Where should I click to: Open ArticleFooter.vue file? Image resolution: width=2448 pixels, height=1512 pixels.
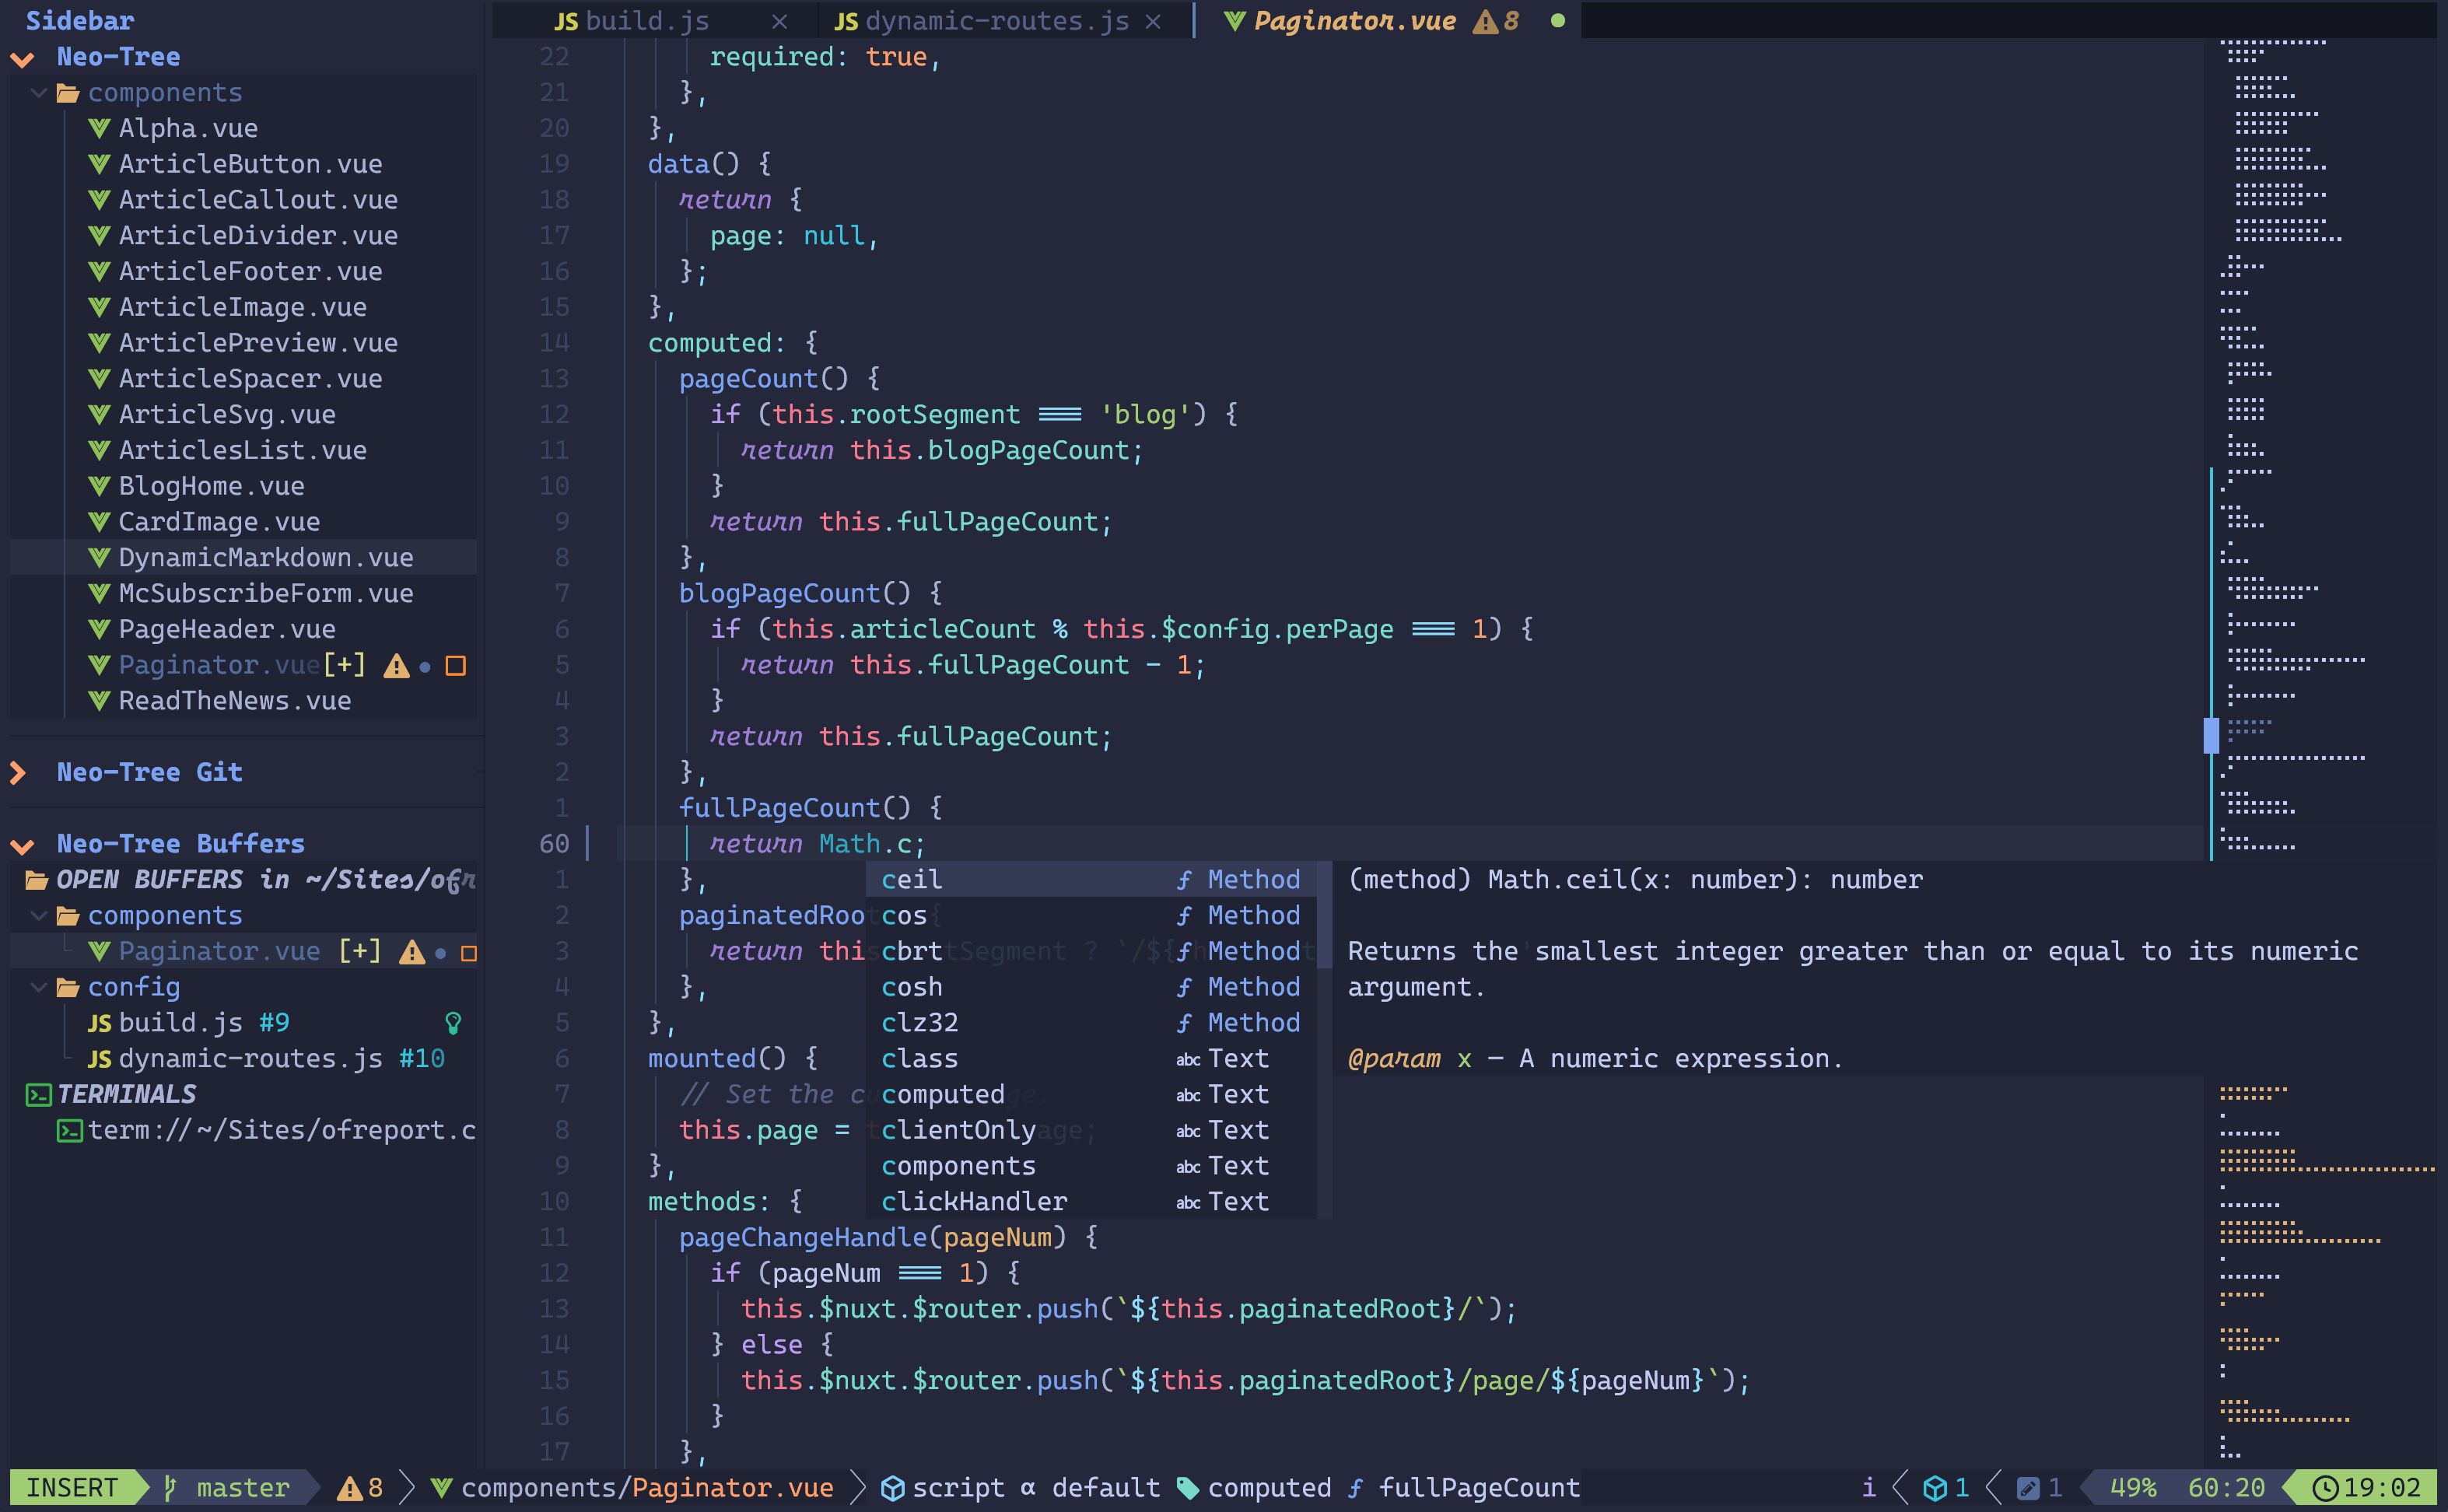click(x=250, y=272)
